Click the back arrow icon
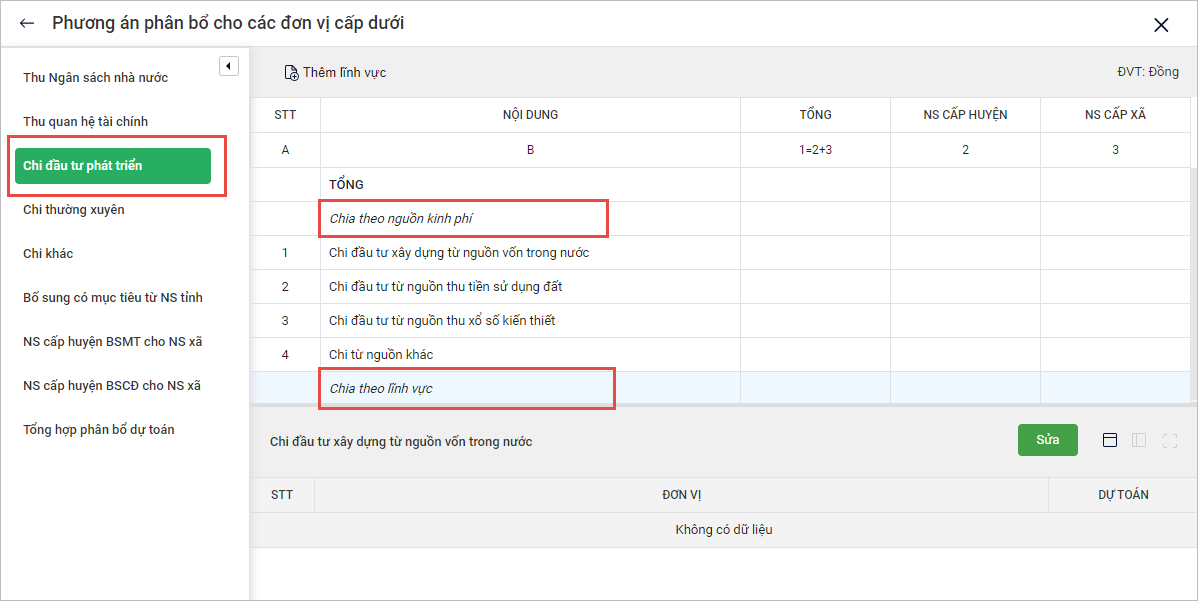 tap(27, 23)
